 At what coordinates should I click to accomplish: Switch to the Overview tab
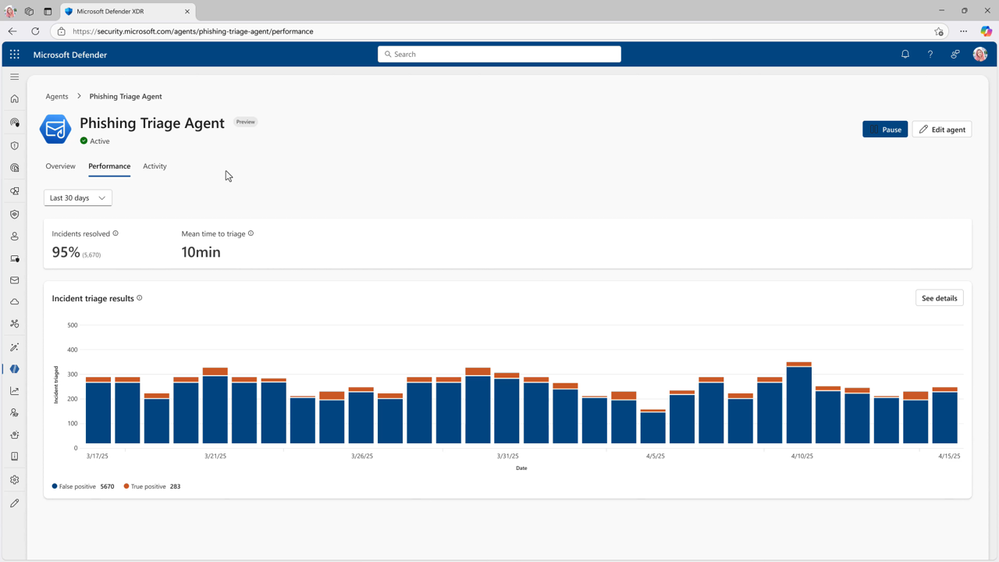click(61, 166)
